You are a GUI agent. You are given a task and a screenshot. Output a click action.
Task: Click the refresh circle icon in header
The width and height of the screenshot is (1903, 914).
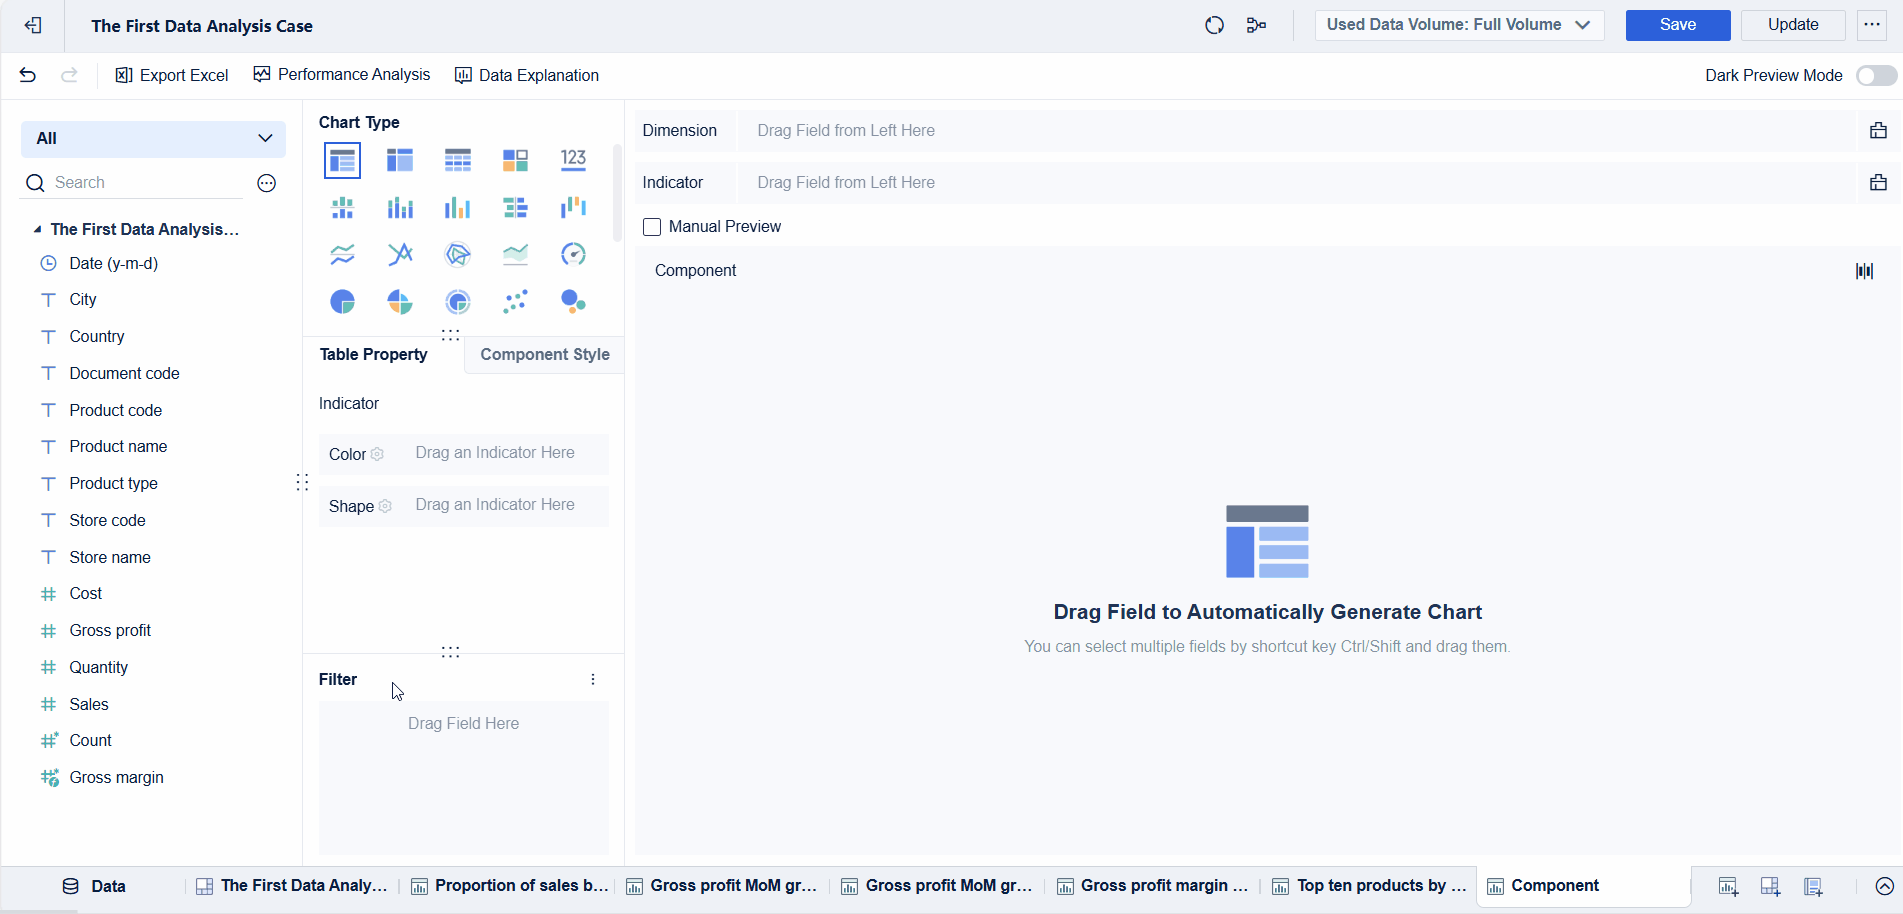(1214, 25)
